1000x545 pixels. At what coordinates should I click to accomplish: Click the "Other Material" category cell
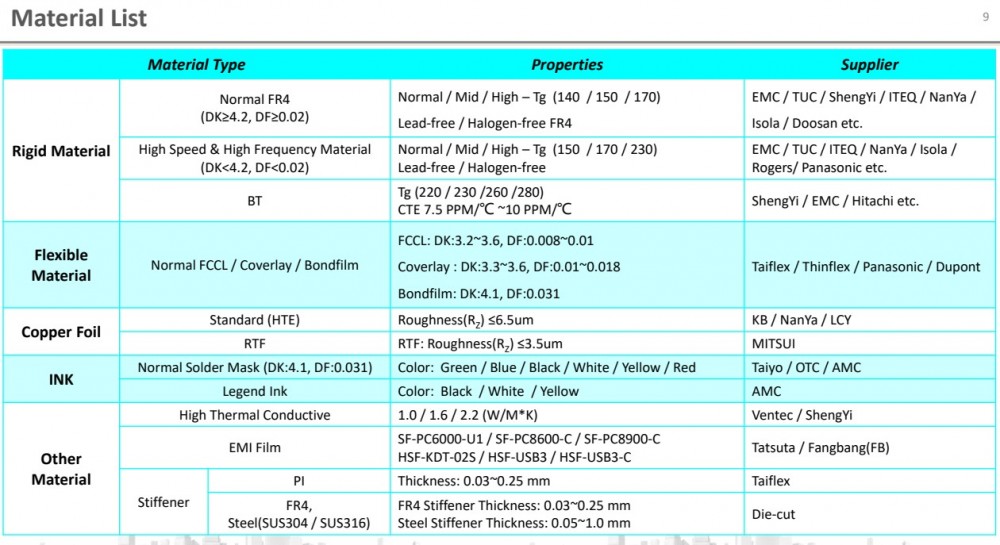coord(61,469)
